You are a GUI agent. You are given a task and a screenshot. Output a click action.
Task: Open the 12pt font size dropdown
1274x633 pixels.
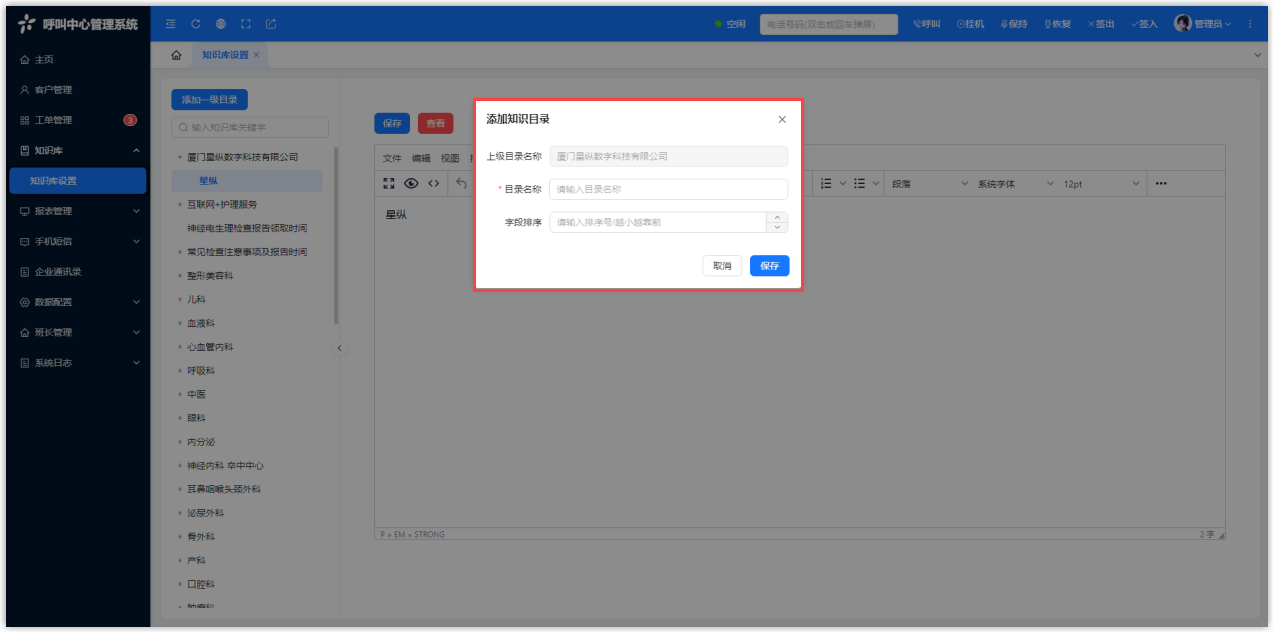pyautogui.click(x=1101, y=184)
